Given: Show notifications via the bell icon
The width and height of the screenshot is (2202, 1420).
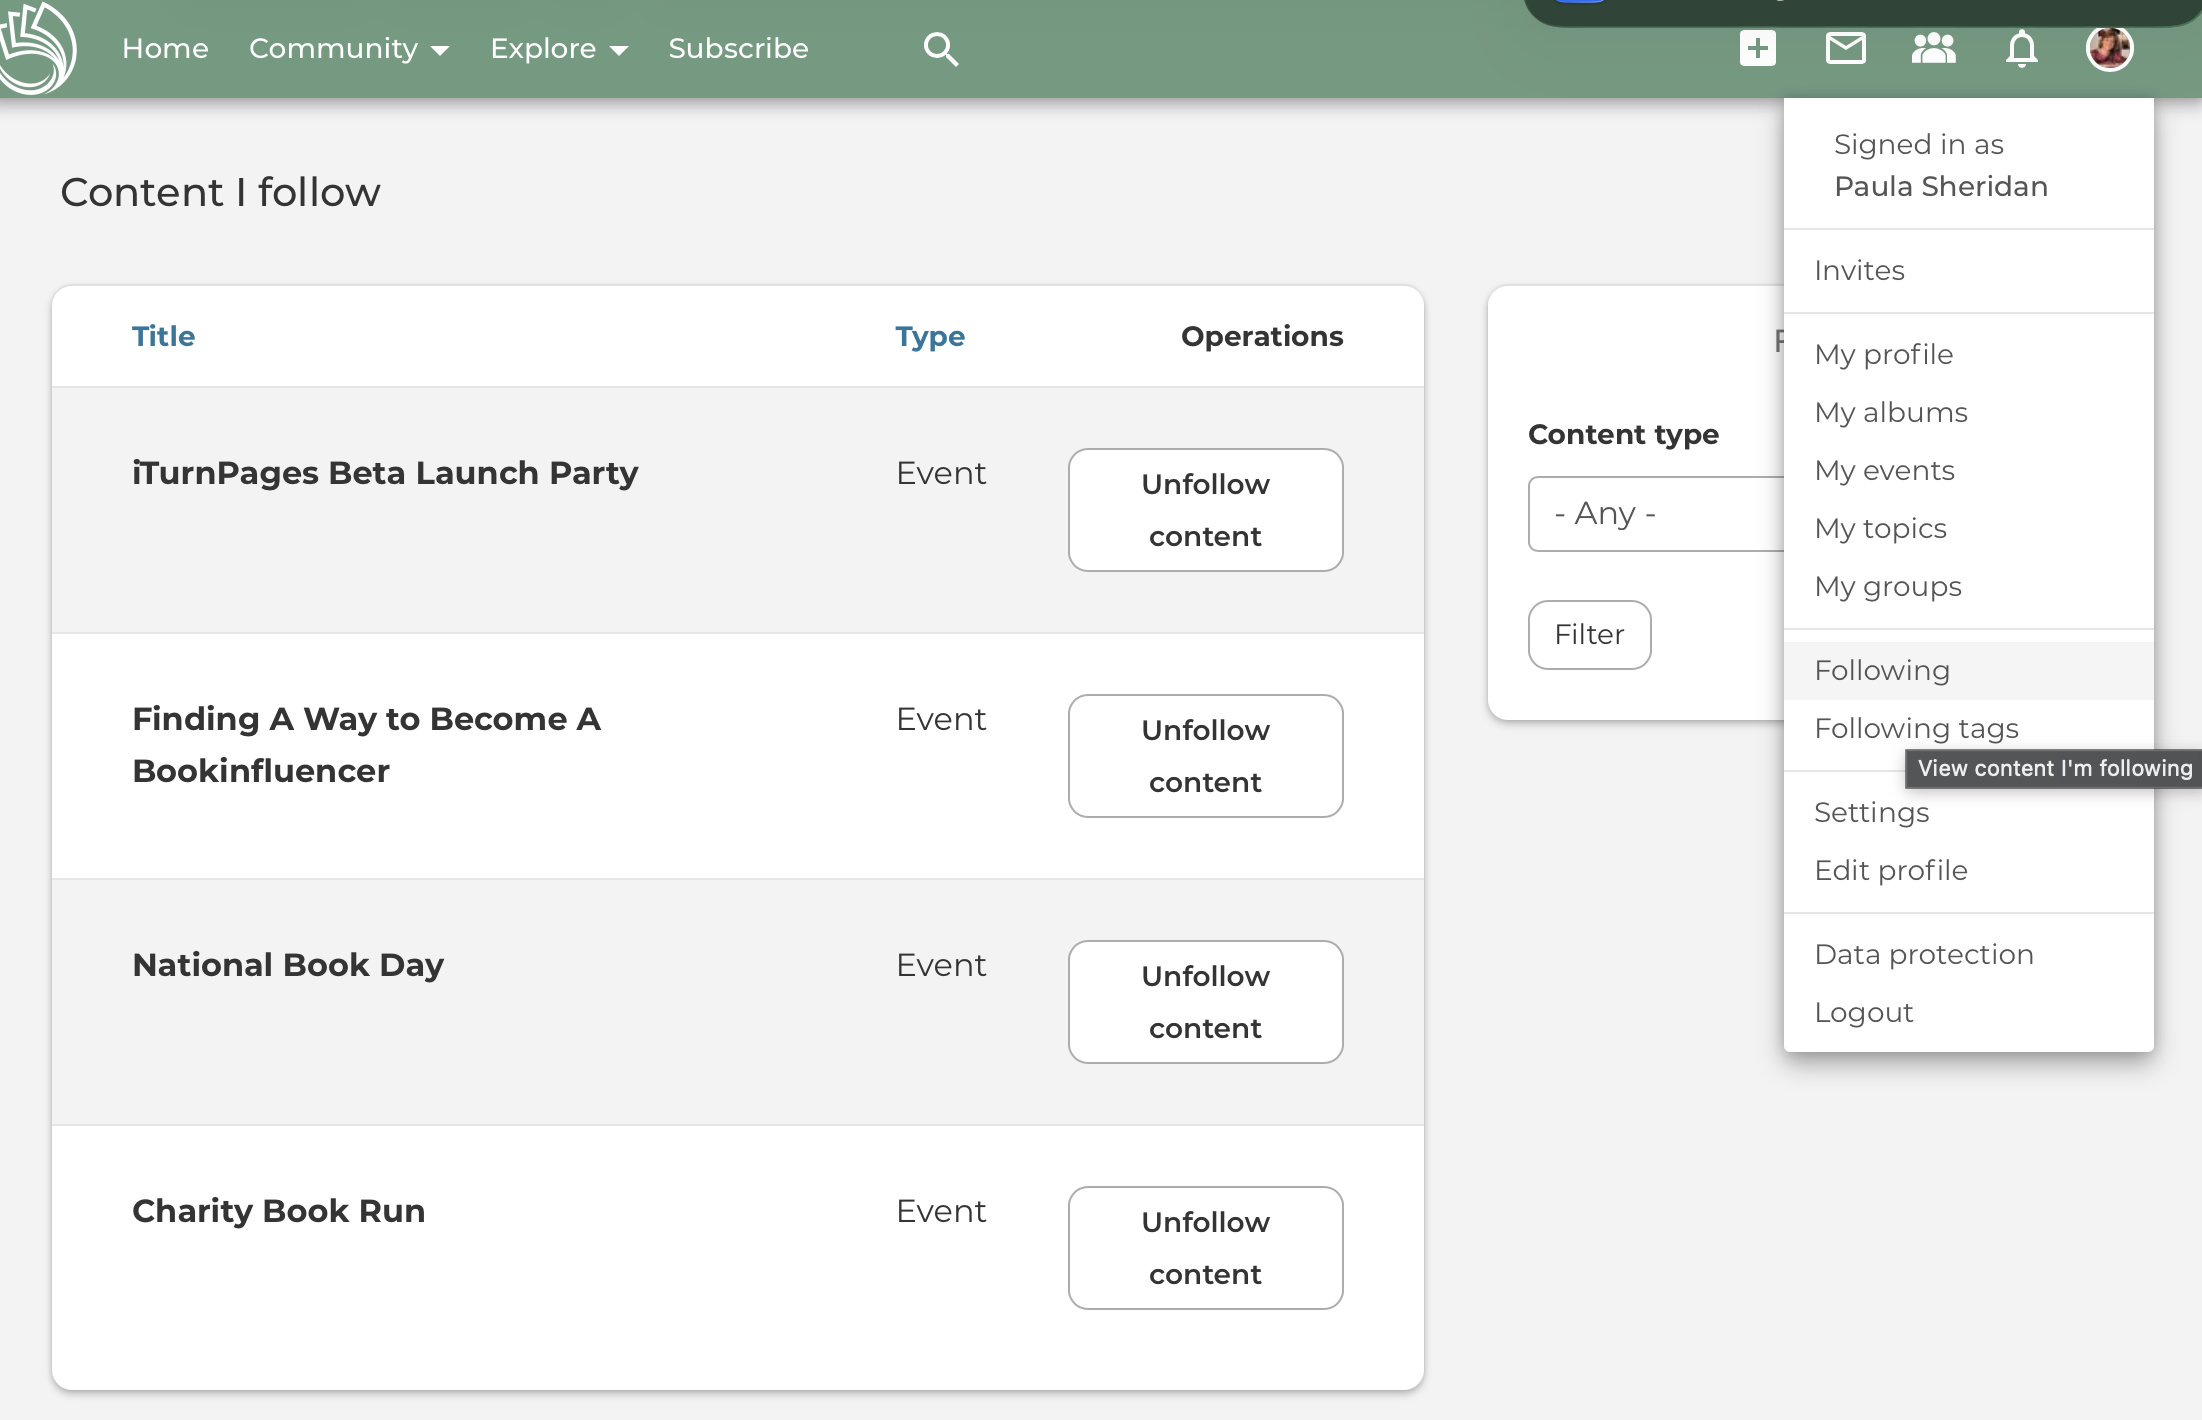Looking at the screenshot, I should tap(2021, 48).
